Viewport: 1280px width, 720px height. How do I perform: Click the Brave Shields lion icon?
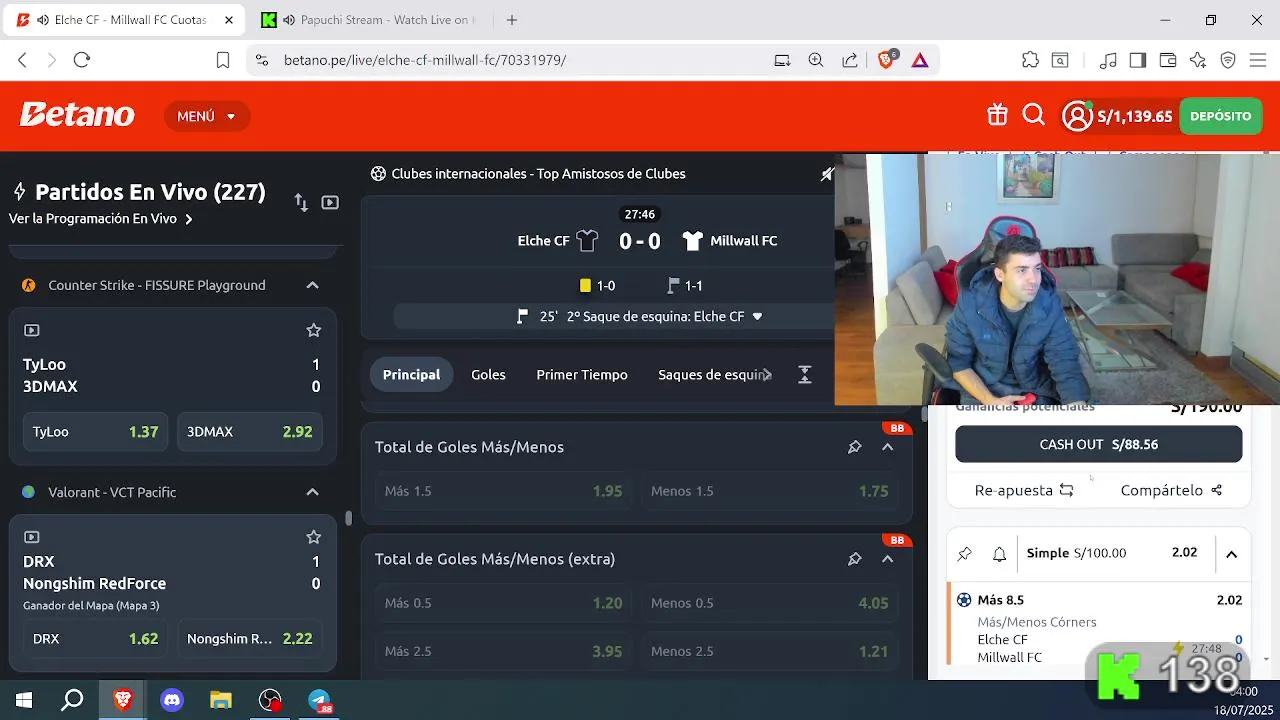tap(886, 60)
